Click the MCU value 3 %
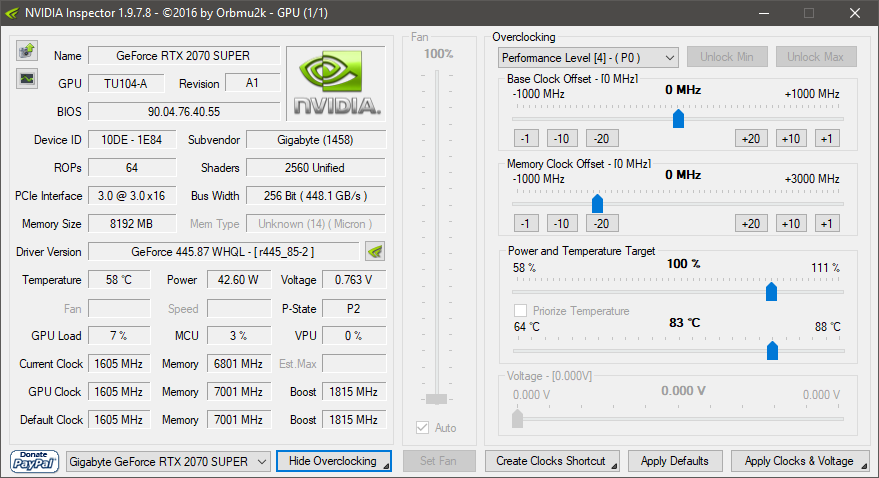879x478 pixels. click(x=239, y=336)
